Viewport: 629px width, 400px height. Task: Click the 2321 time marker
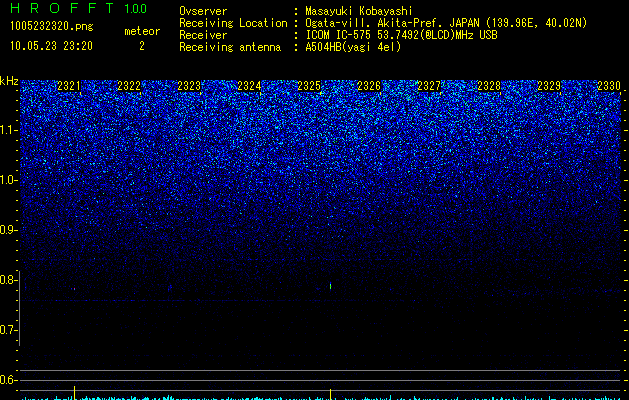[x=69, y=86]
